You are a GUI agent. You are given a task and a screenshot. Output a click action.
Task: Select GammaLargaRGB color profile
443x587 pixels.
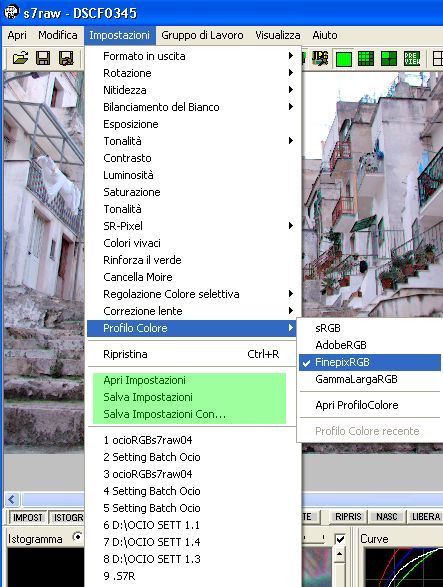(x=370, y=379)
